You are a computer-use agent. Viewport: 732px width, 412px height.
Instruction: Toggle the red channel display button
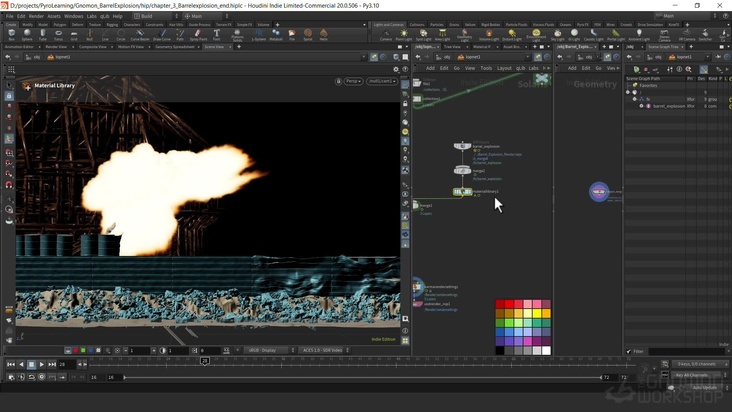point(76,350)
